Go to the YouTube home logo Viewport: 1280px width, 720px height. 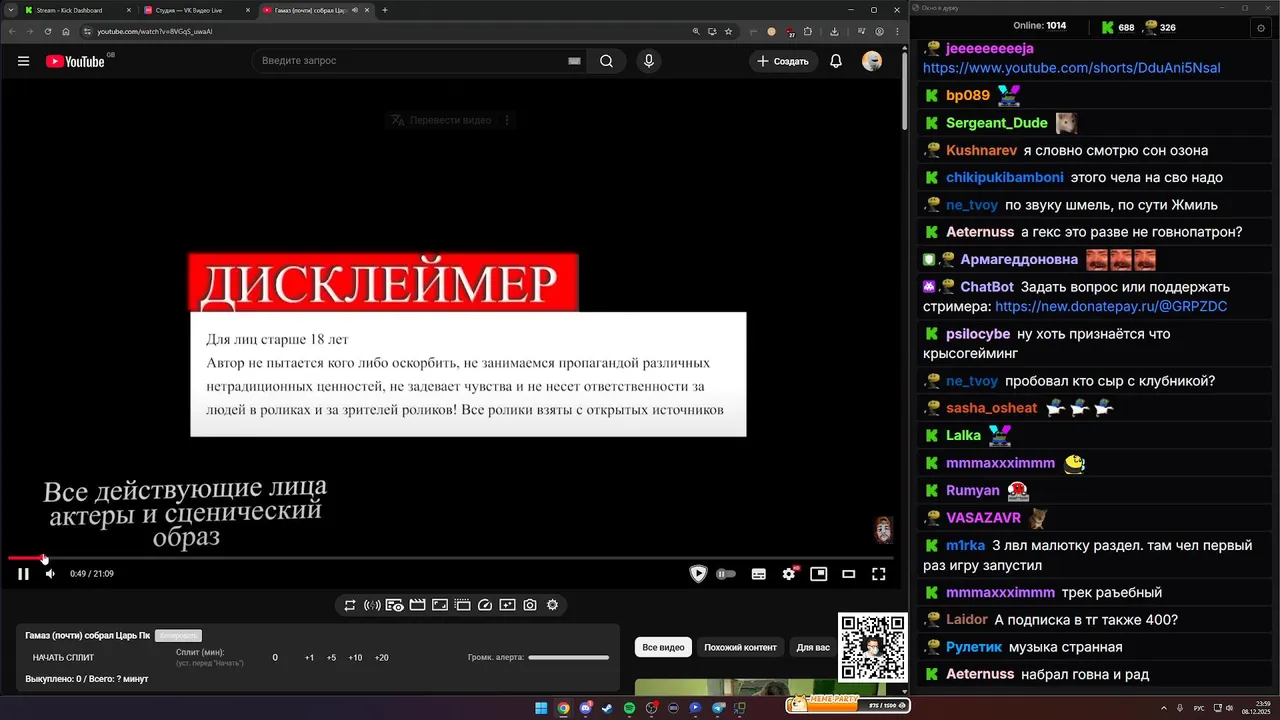pos(75,61)
